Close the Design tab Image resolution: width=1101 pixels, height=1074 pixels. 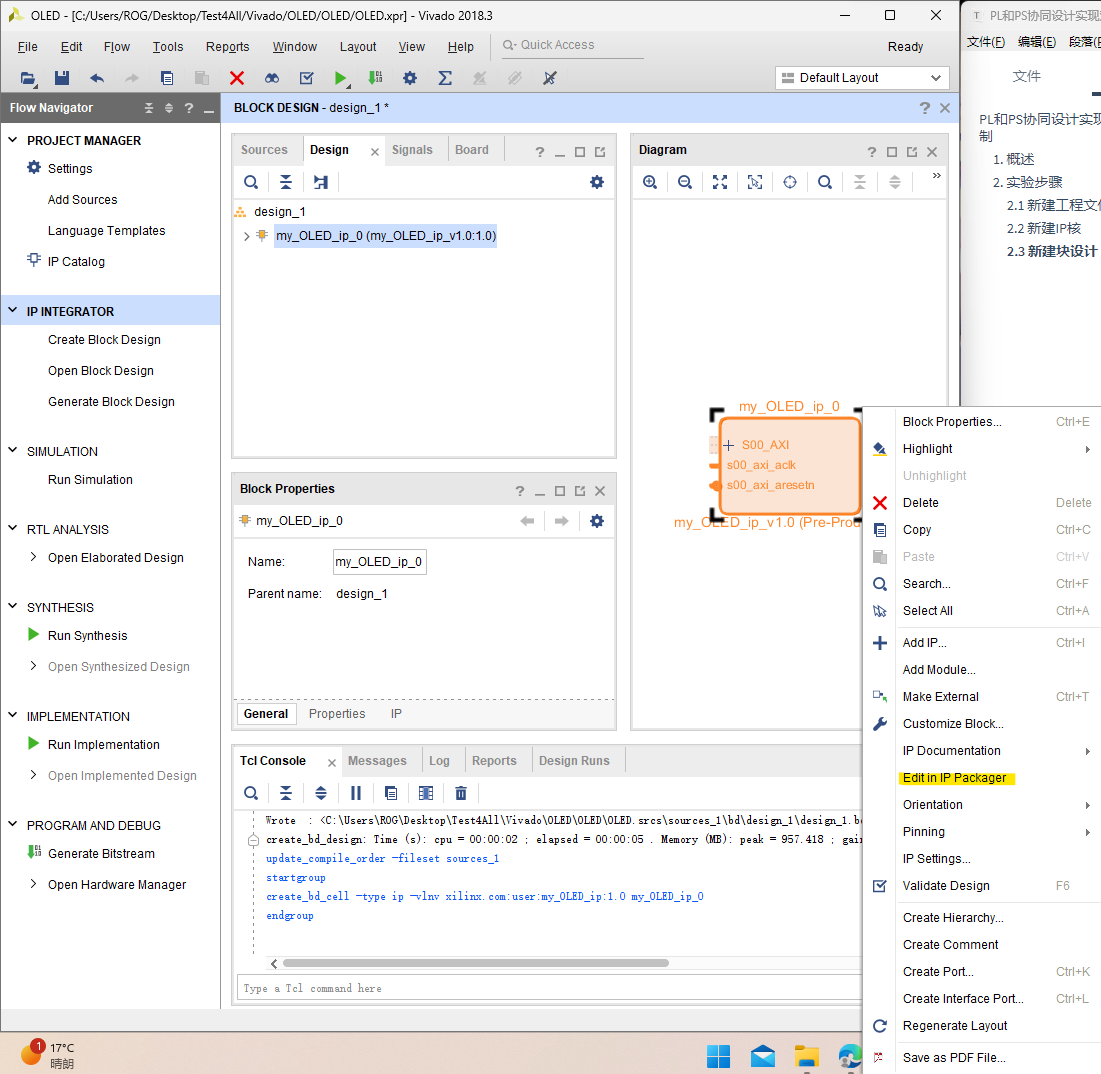375,152
